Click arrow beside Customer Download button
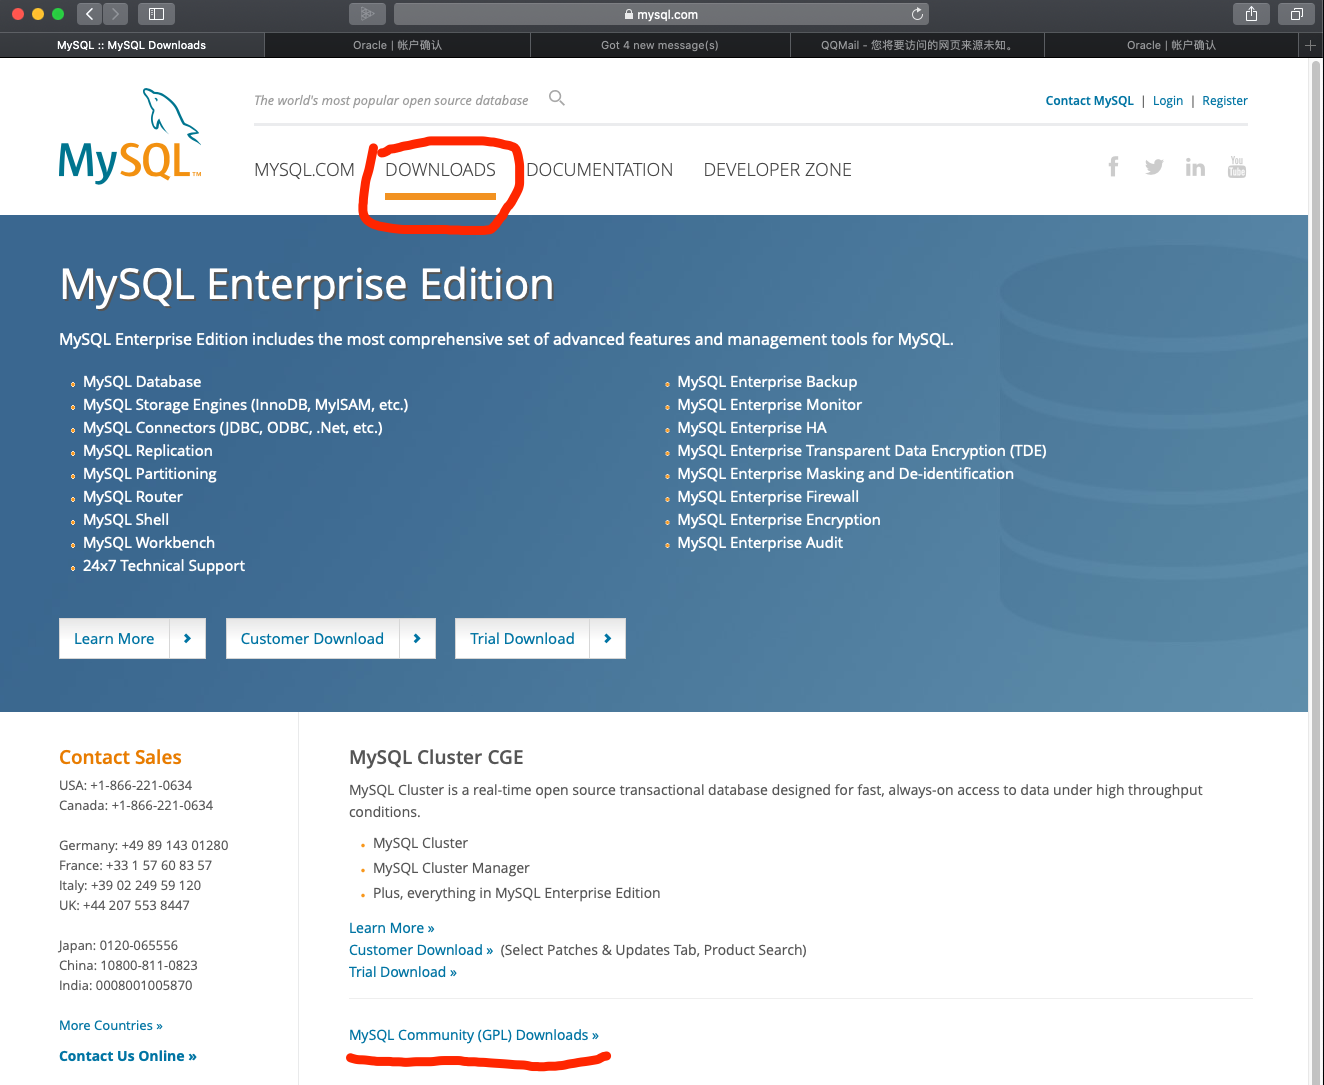 tap(417, 638)
